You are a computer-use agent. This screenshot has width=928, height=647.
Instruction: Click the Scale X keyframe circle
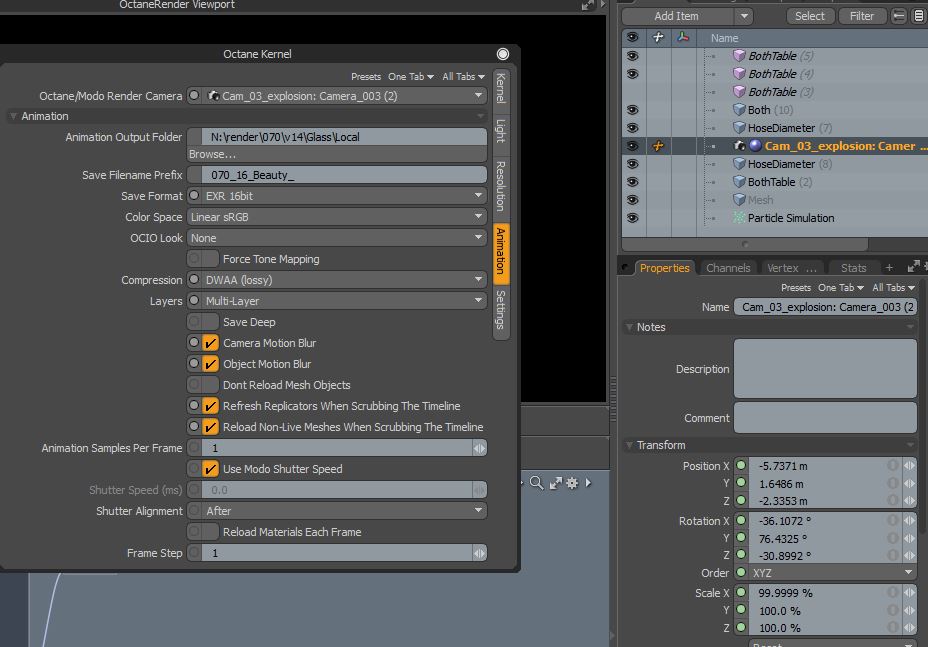click(x=741, y=592)
